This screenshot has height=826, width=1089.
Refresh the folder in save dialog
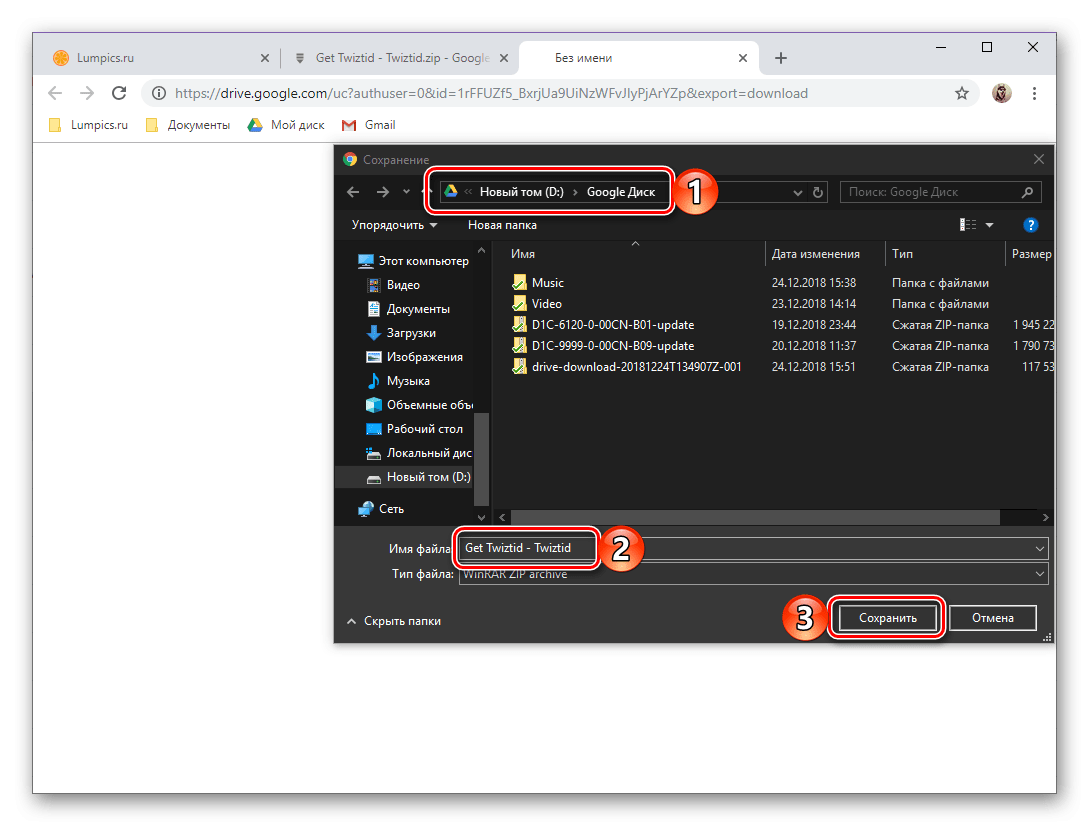(x=818, y=192)
